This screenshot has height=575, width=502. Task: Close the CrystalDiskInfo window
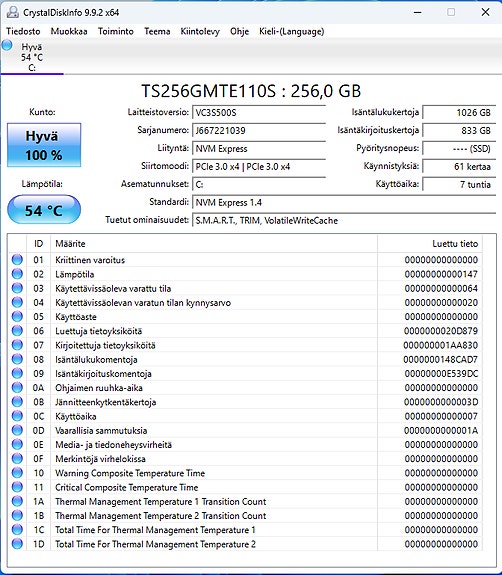point(485,12)
